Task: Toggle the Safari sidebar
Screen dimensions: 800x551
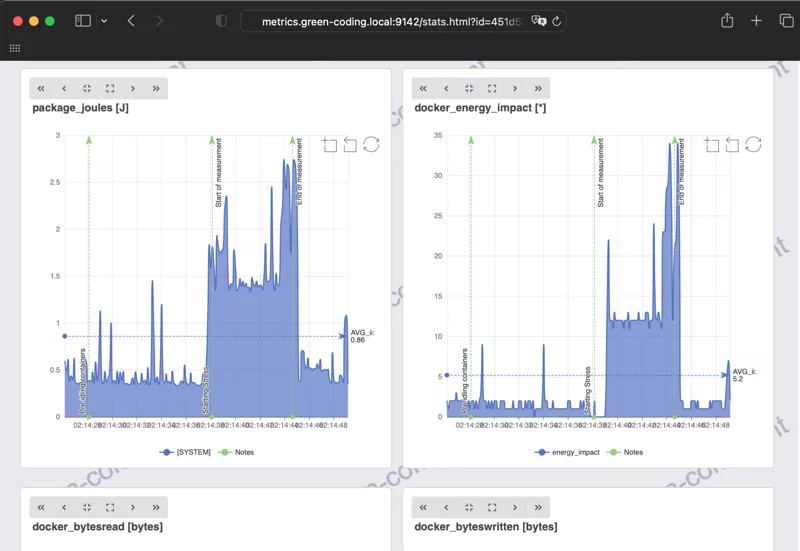Action: [83, 21]
